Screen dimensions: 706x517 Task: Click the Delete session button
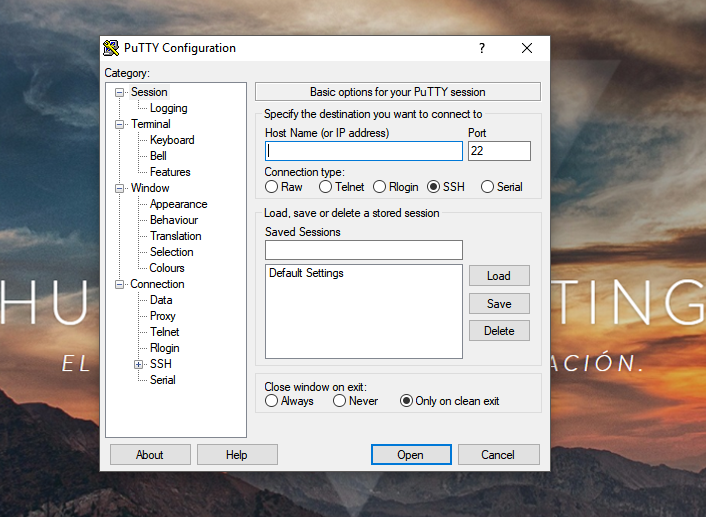tap(499, 331)
